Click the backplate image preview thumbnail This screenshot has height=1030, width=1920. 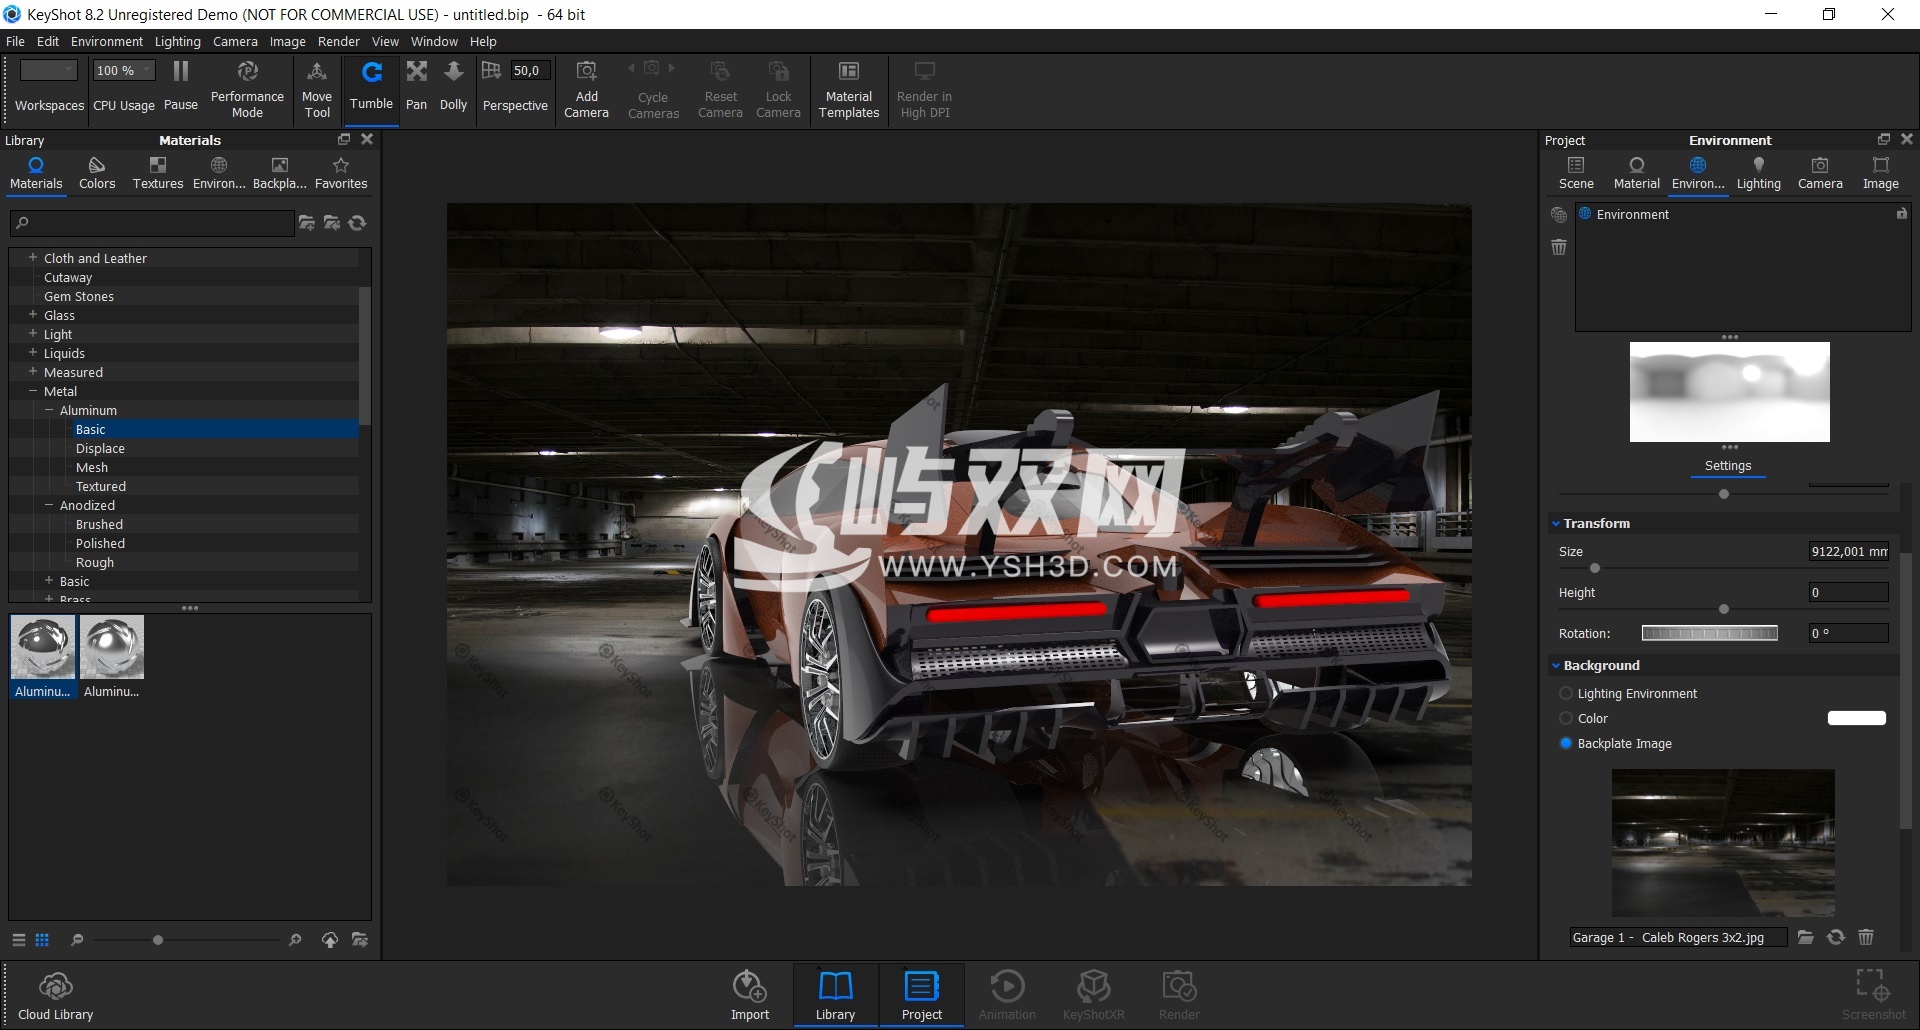click(x=1723, y=842)
